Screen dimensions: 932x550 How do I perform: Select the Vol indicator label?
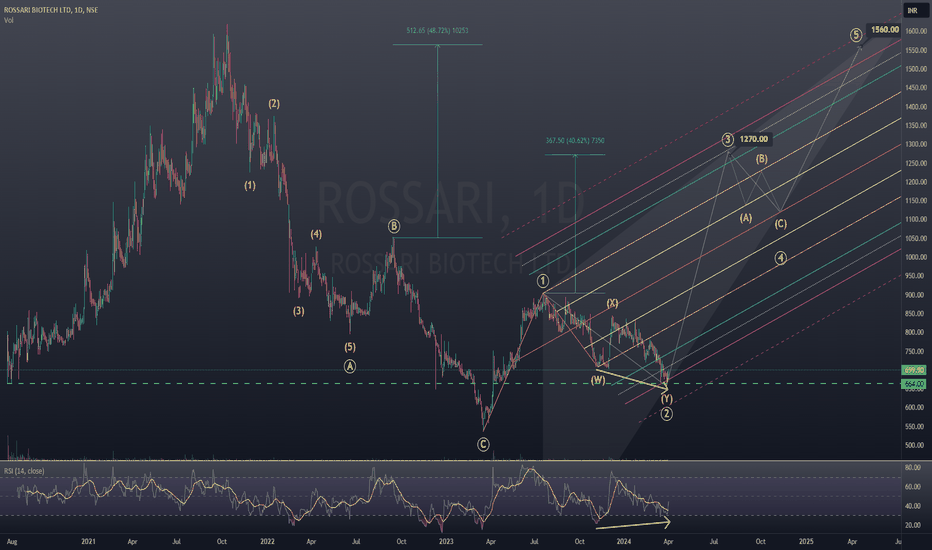pos(8,20)
